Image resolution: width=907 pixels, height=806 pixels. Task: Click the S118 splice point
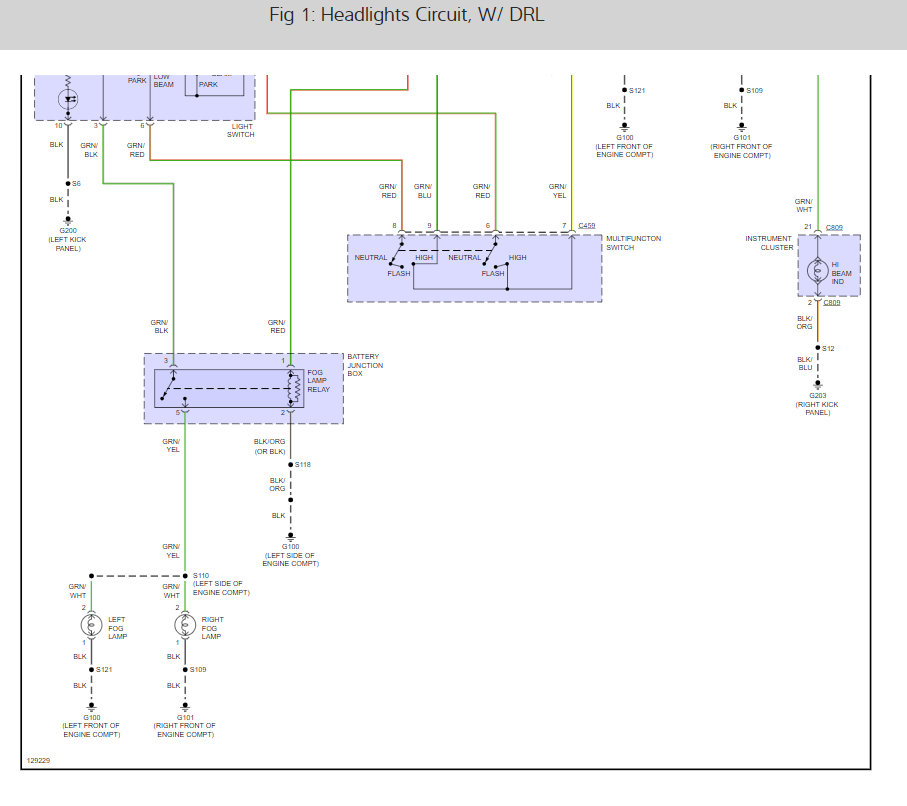tap(290, 465)
